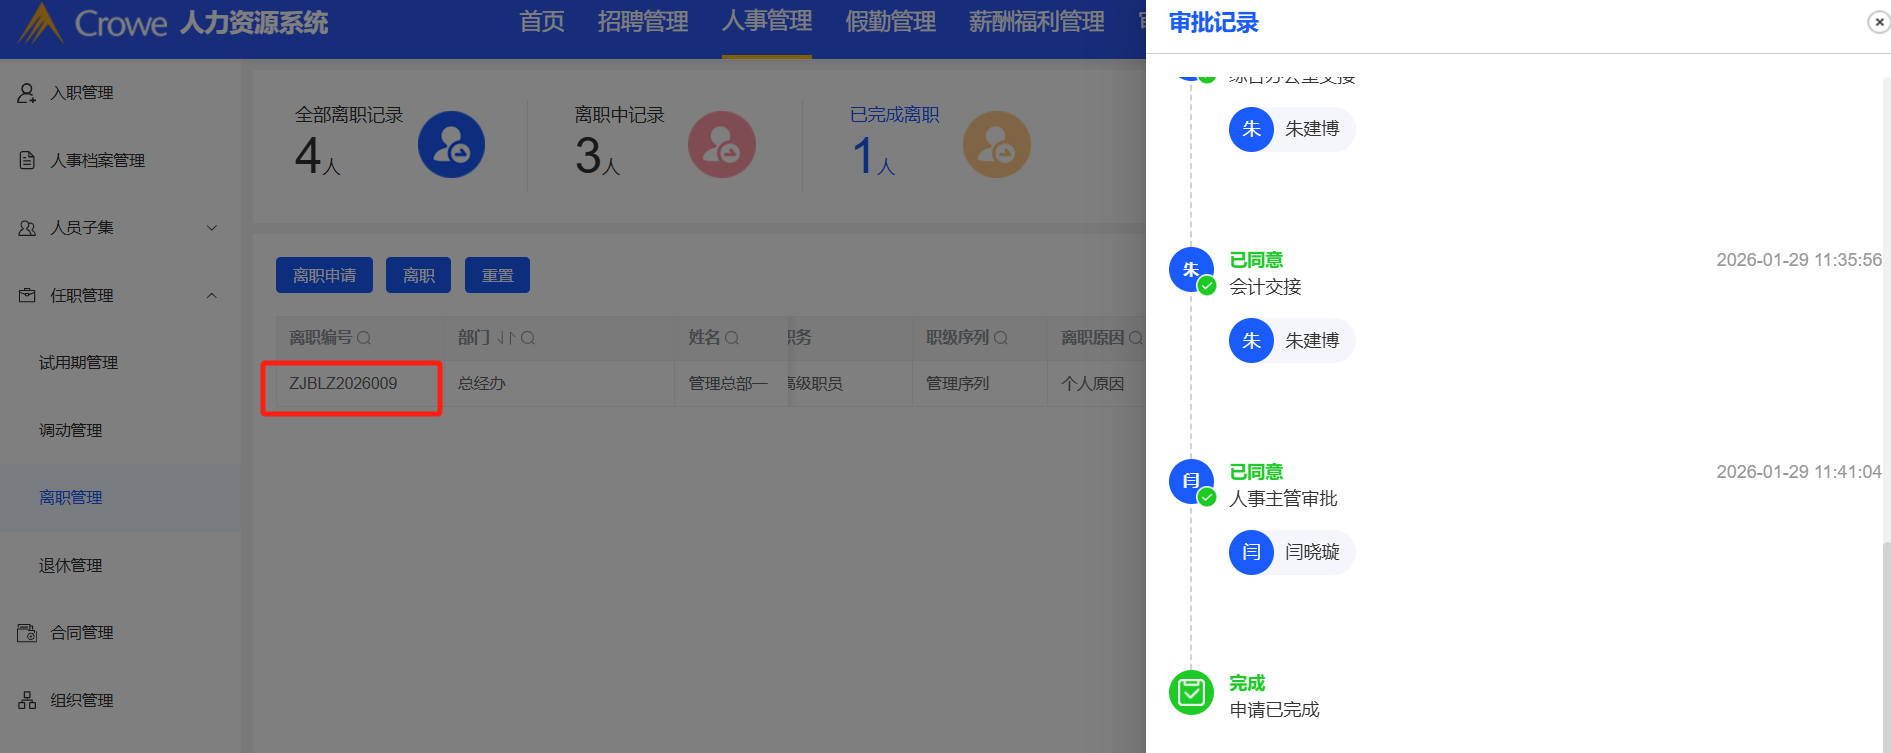Screen dimensions: 1891x753
Task: Click the blue 全部离职记录 people icon
Action: (451, 145)
